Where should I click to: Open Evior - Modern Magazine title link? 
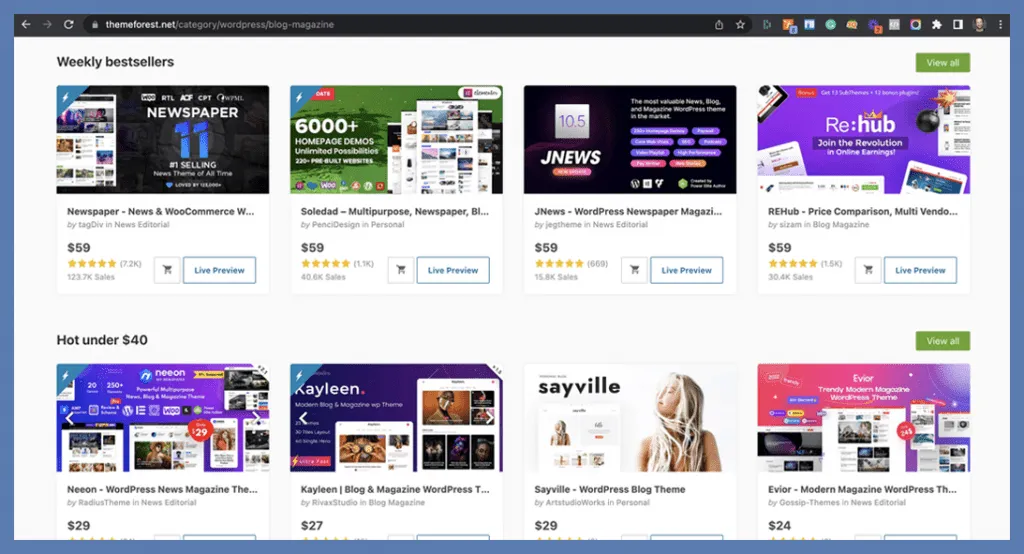coord(862,489)
